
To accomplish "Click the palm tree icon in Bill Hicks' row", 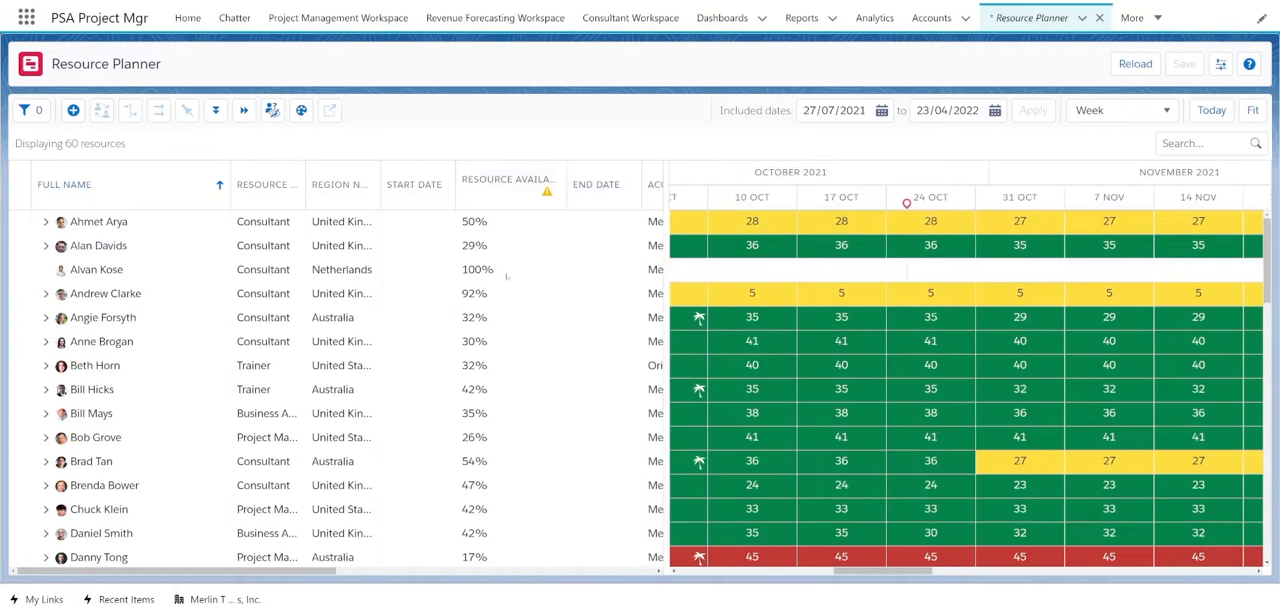I will tap(699, 389).
